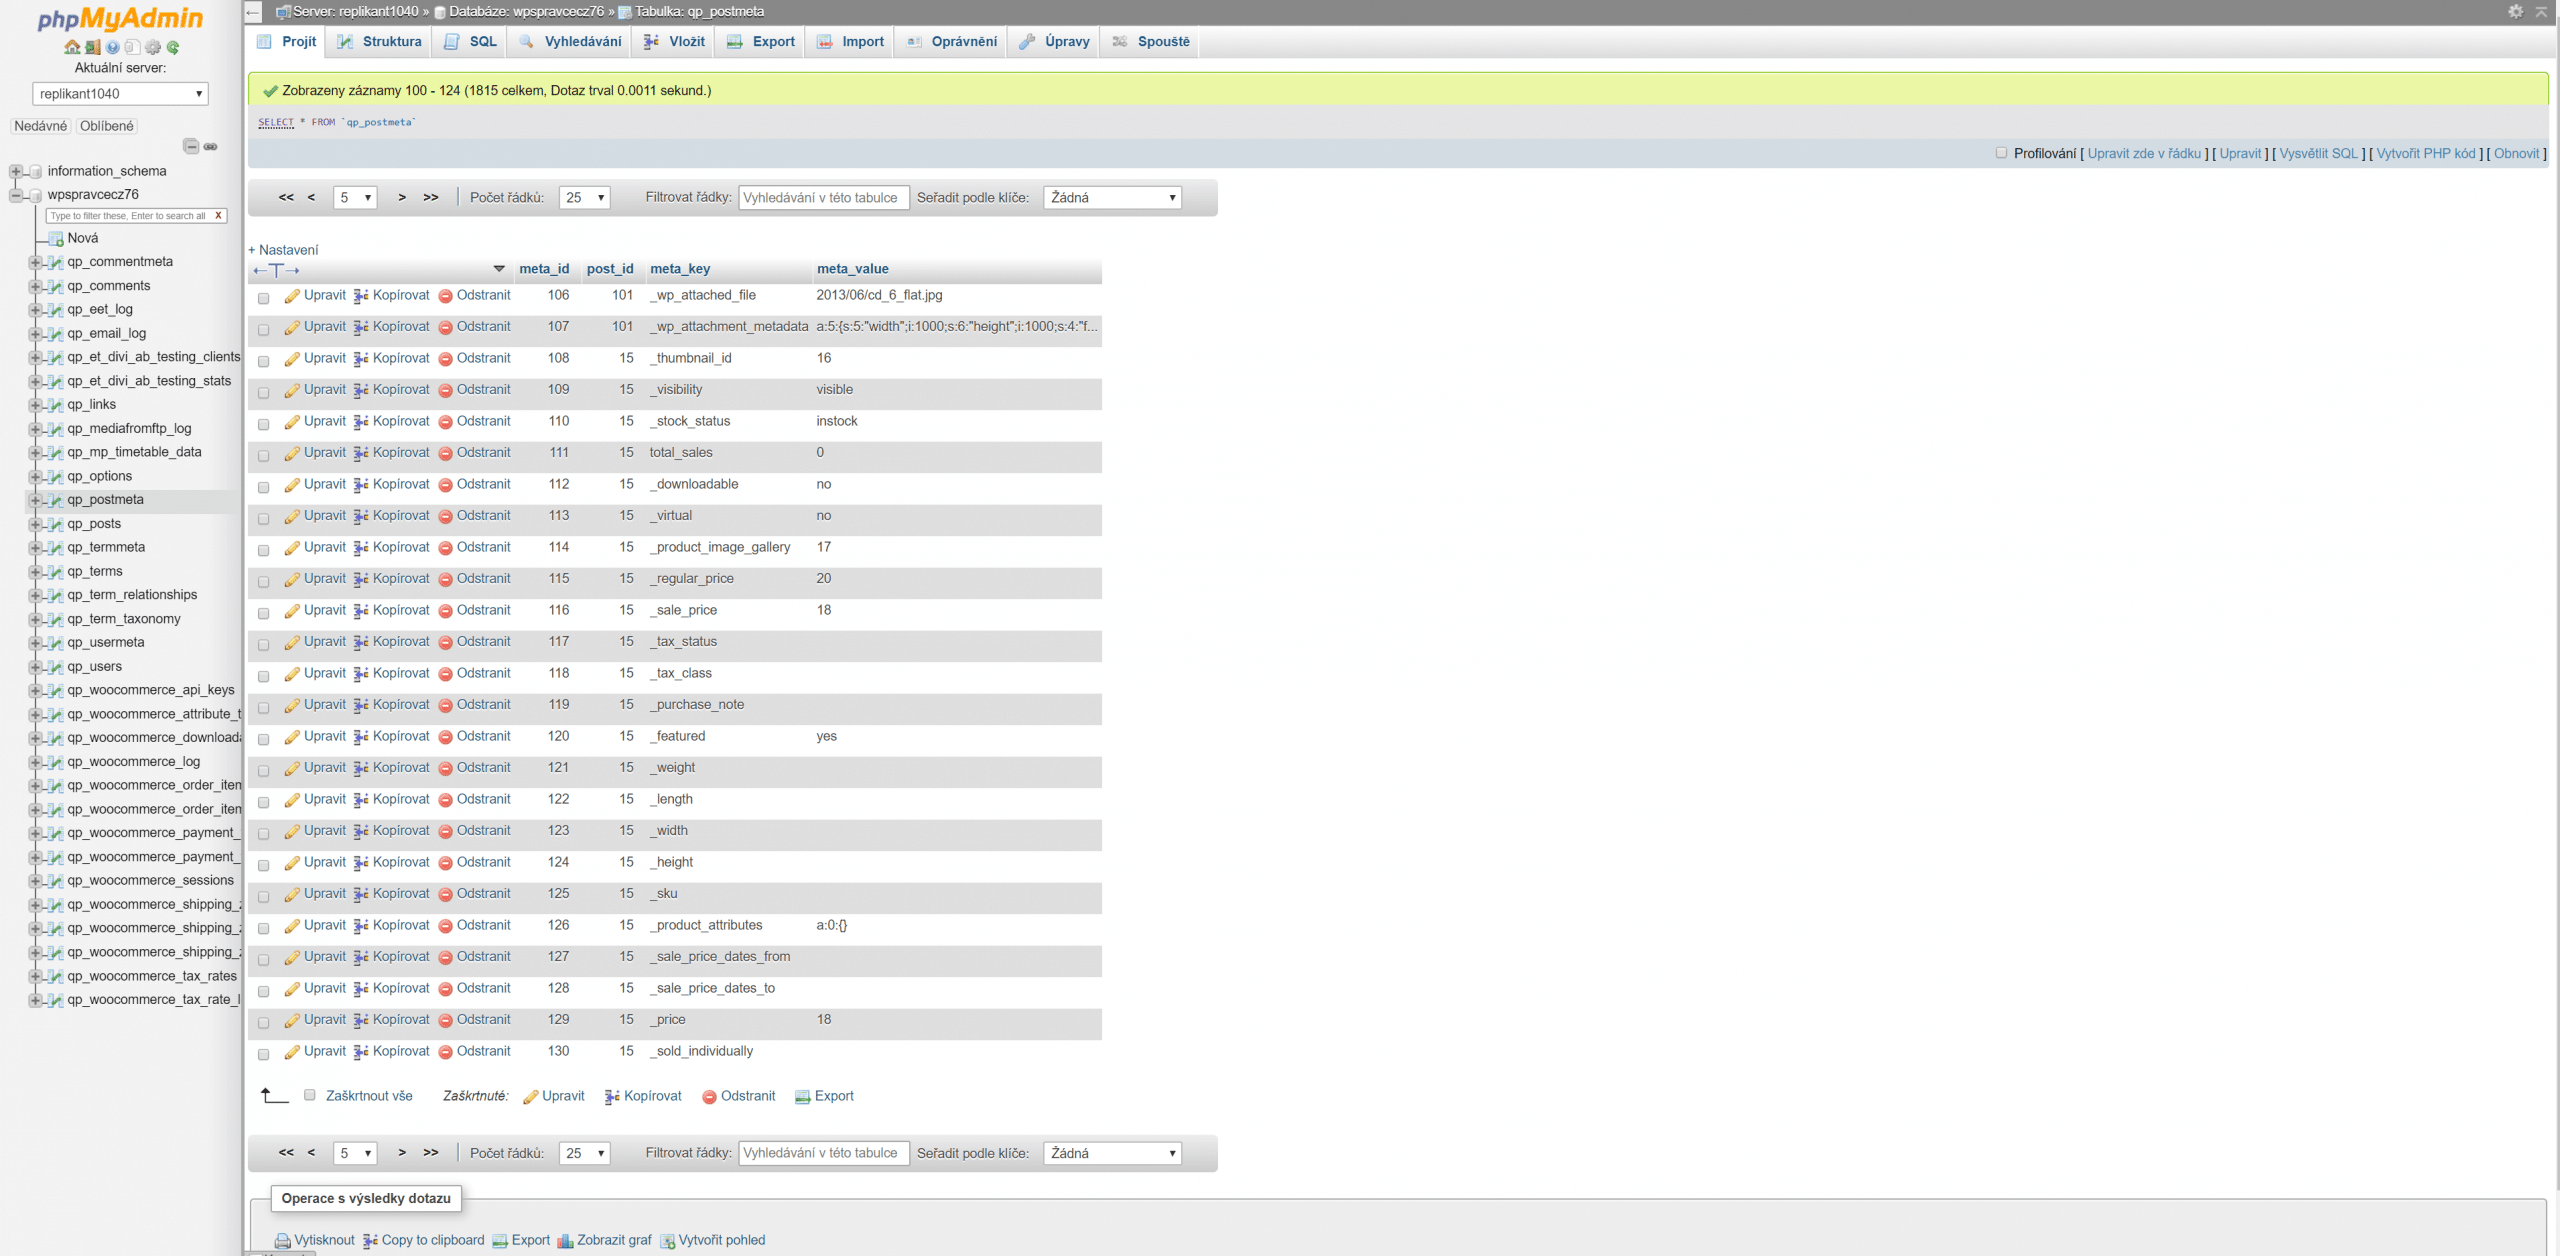Check the row for _sold_individually
This screenshot has height=1256, width=2560.
[264, 1054]
